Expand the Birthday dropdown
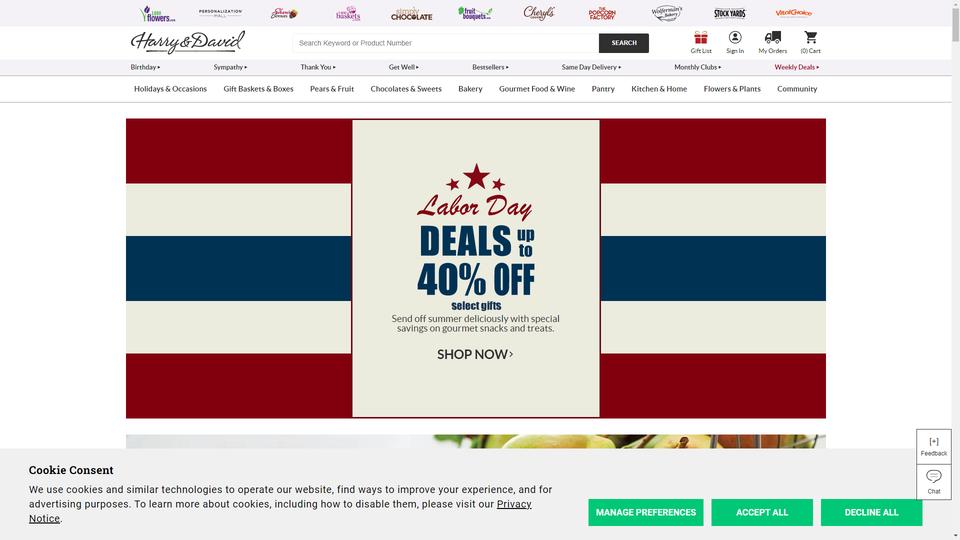Screen dimensions: 960x540 coord(145,67)
